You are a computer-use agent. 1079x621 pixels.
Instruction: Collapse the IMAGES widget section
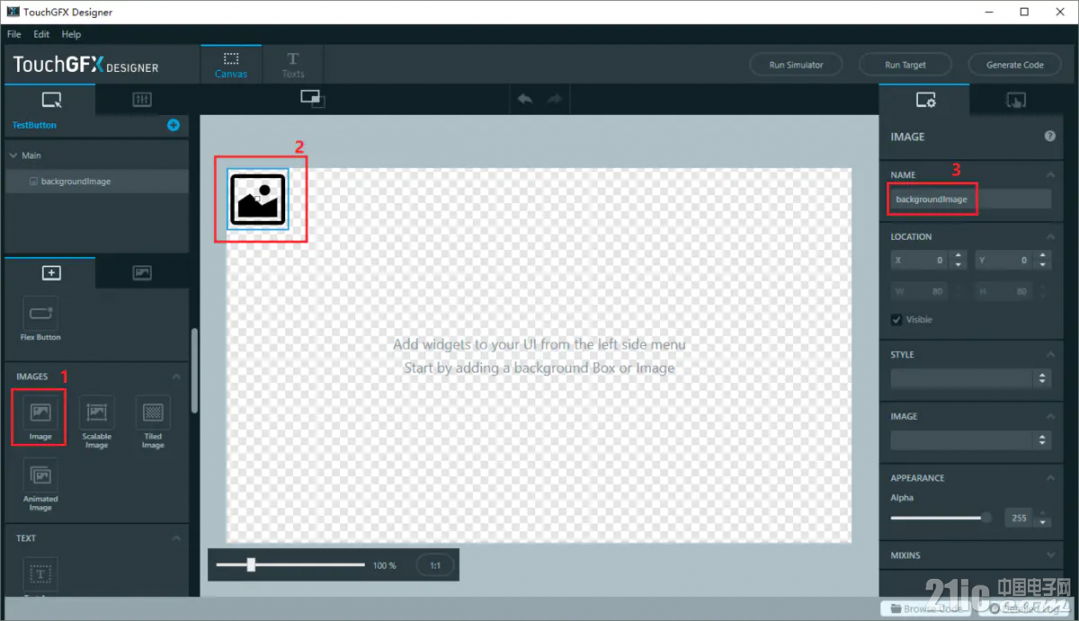176,377
